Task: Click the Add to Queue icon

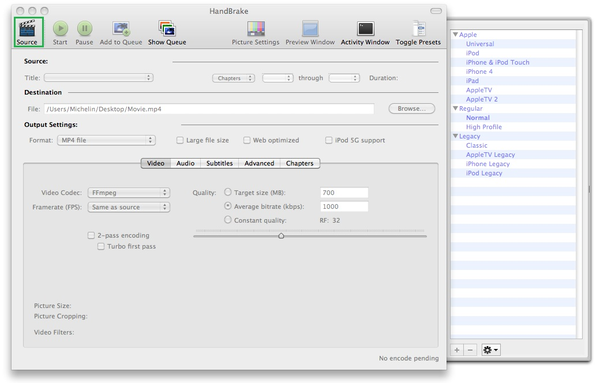Action: [x=121, y=29]
